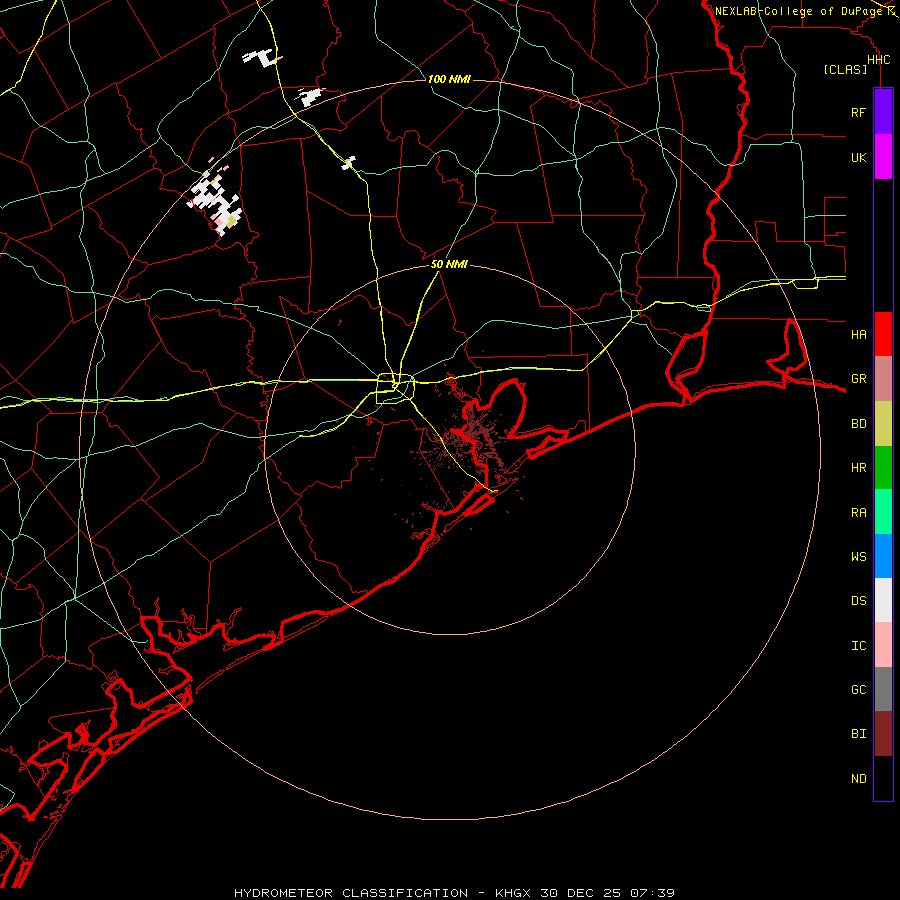Click the red HA legend color swatch
900x900 pixels.
[x=883, y=334]
